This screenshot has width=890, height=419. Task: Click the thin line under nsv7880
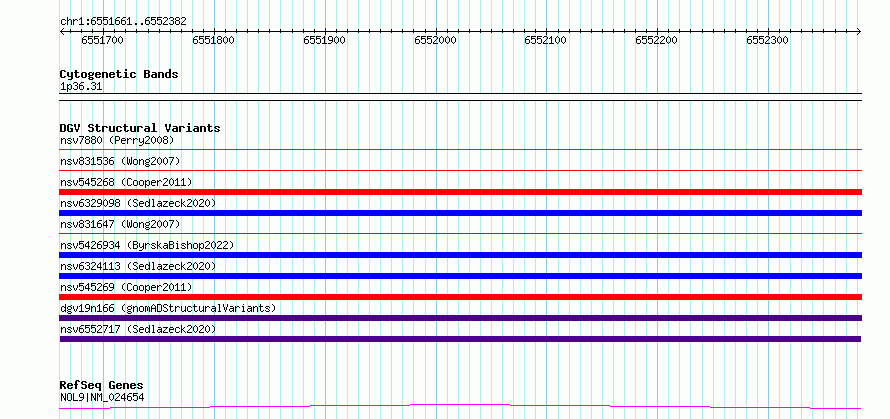tap(460, 149)
